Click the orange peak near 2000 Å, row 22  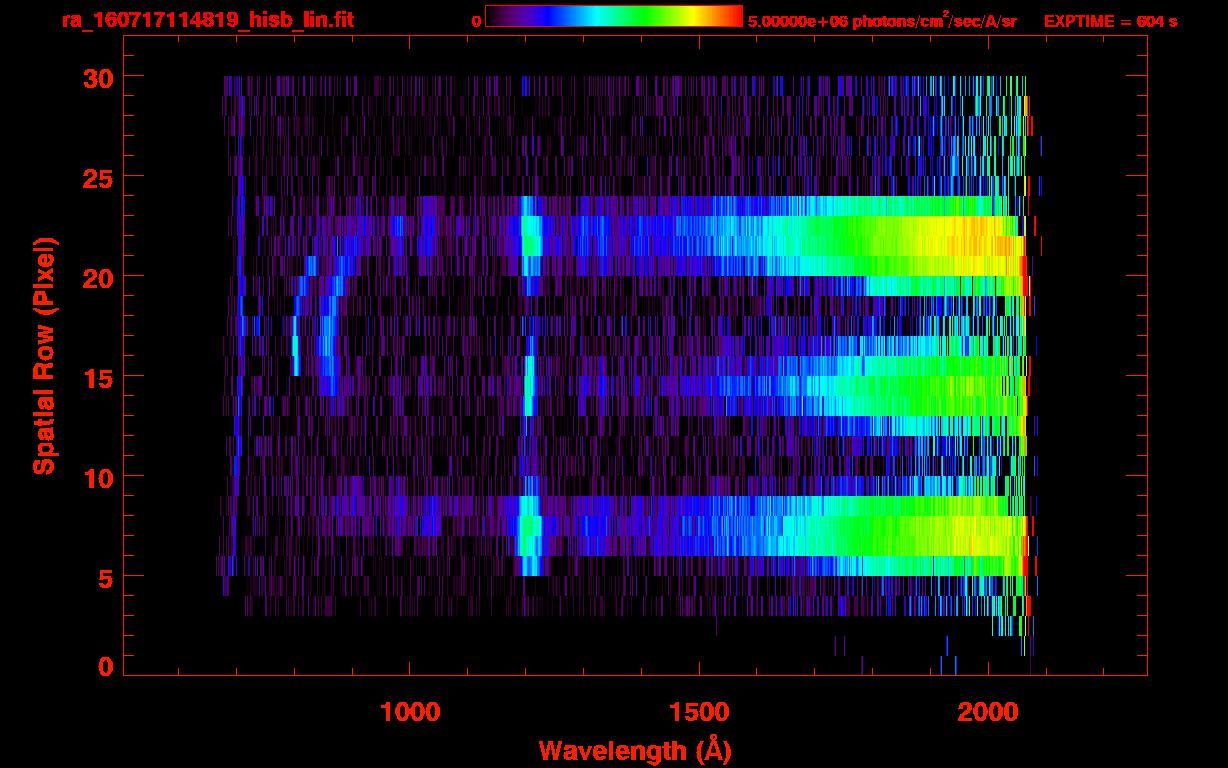pos(990,245)
